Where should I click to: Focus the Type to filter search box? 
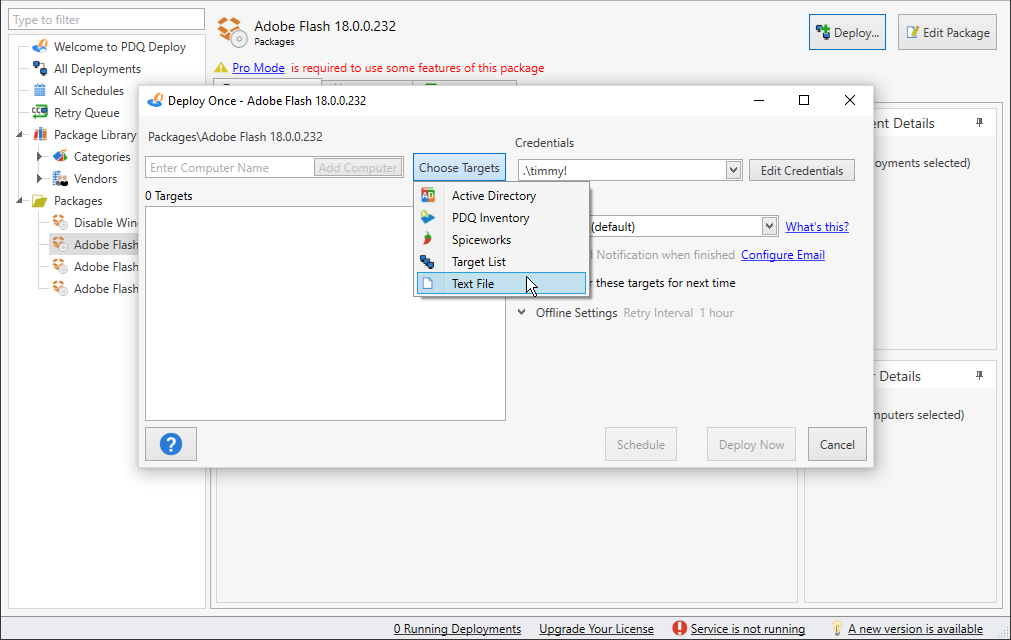coord(106,19)
